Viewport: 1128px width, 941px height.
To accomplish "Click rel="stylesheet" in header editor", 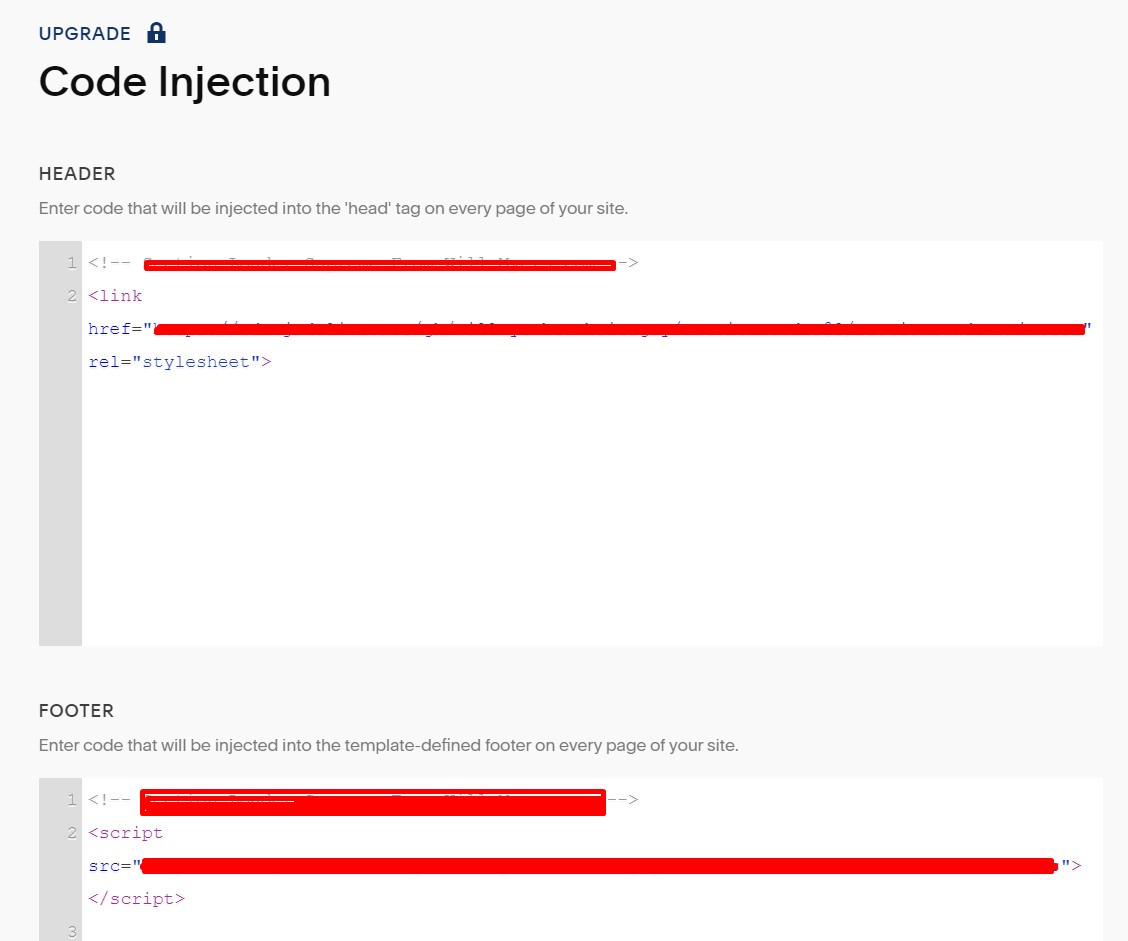I will pos(180,362).
